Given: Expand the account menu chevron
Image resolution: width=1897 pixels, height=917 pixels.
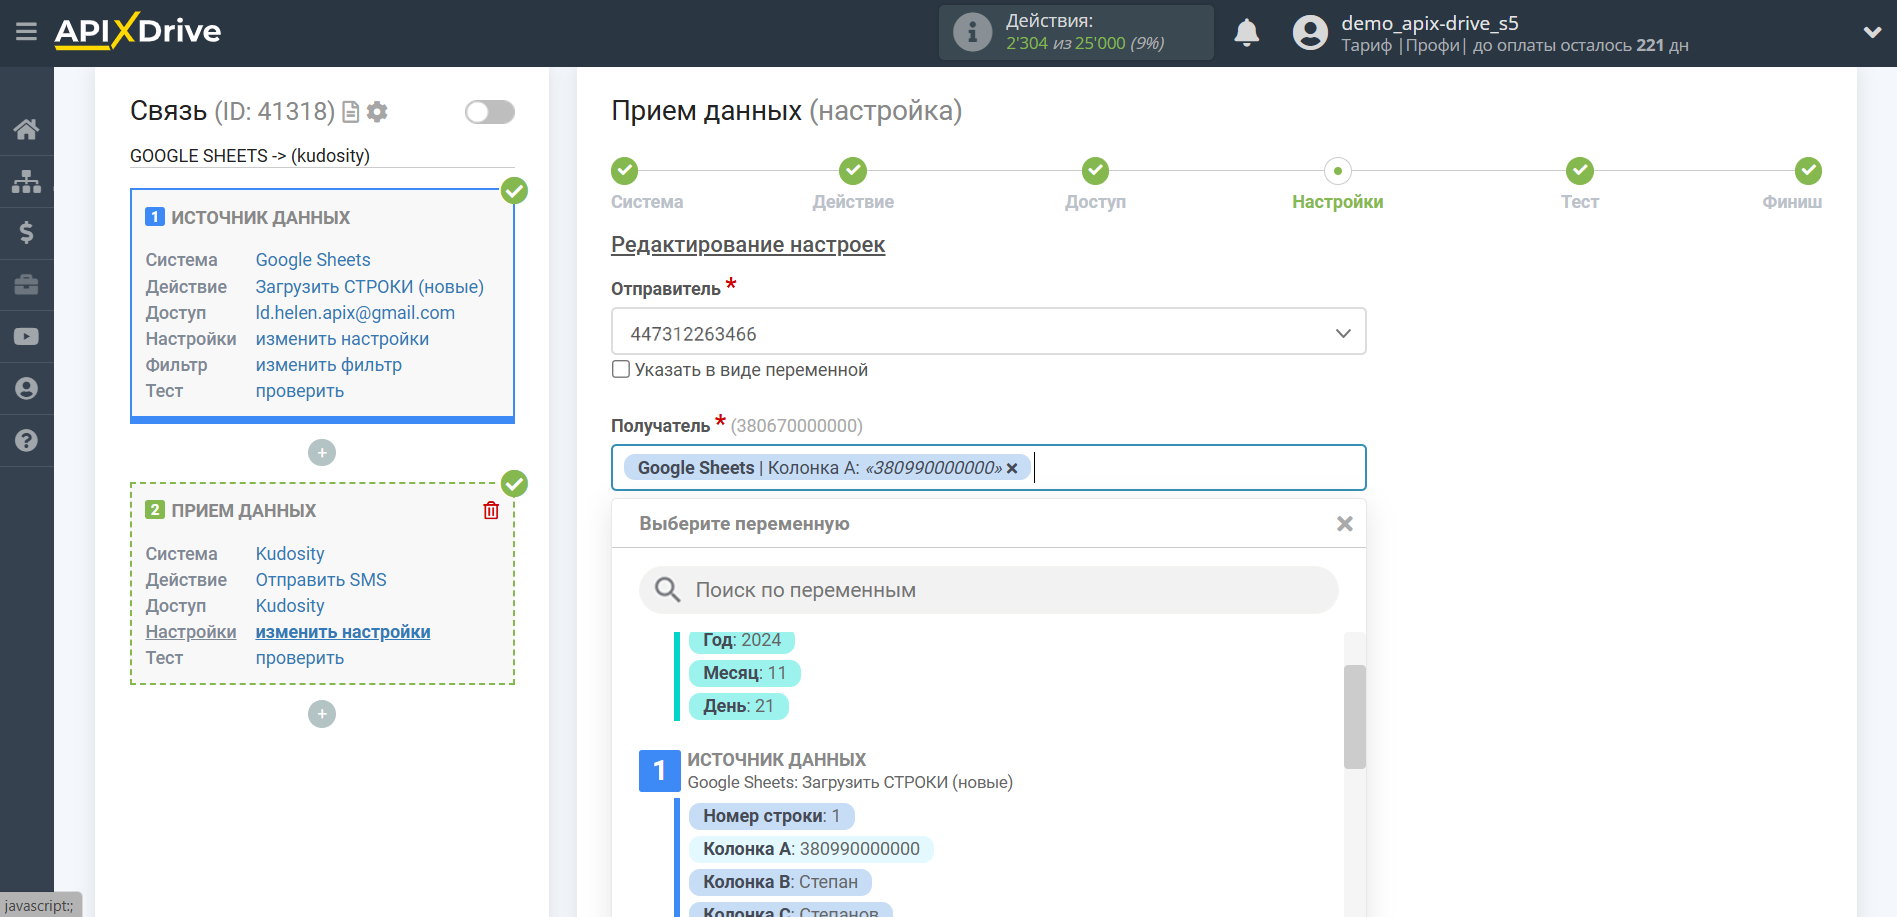Looking at the screenshot, I should [1872, 32].
